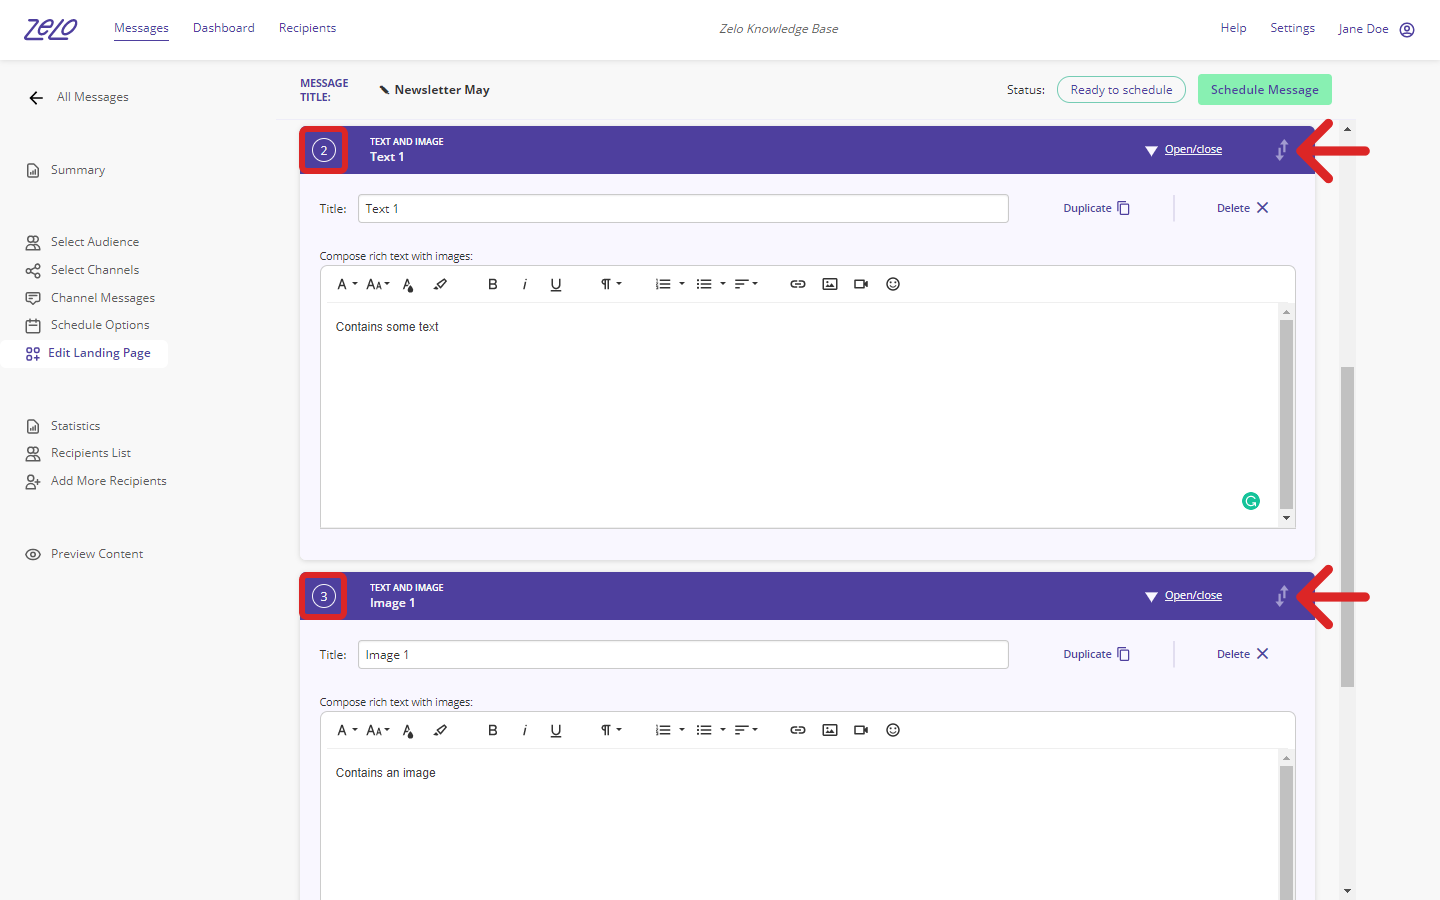The width and height of the screenshot is (1440, 900).
Task: Reorder Image 1 section using move arrows
Action: coord(1282,596)
